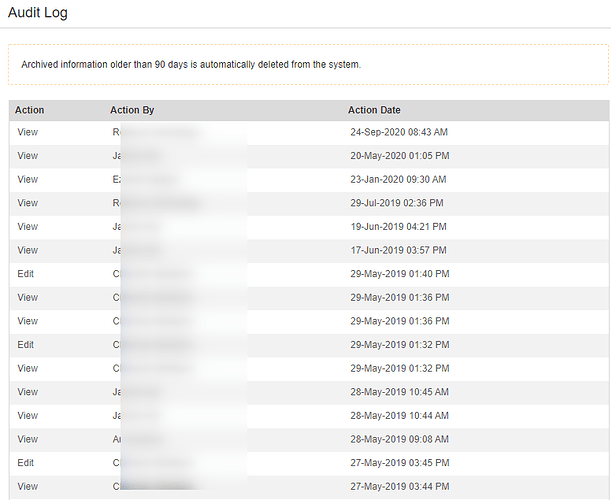The height and width of the screenshot is (500, 611).
Task: Select date 24-Sep-2020 08:43 AM
Action: click(399, 133)
